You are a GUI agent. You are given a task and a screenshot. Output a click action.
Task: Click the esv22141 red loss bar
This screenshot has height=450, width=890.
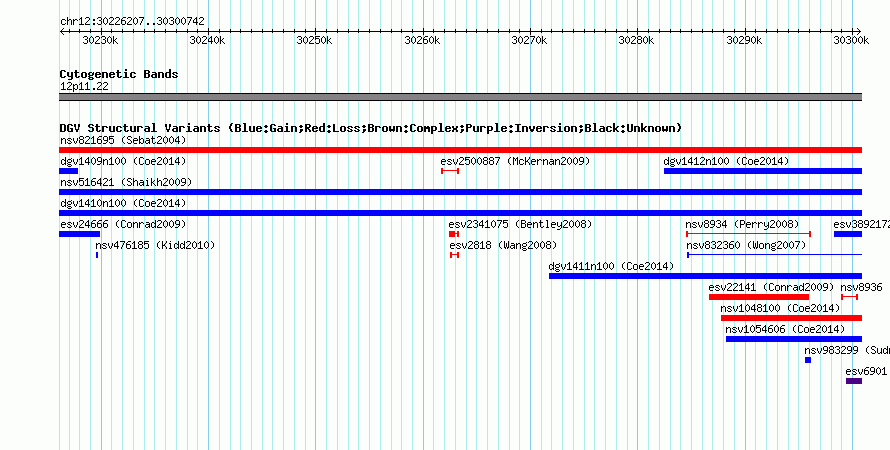(759, 297)
